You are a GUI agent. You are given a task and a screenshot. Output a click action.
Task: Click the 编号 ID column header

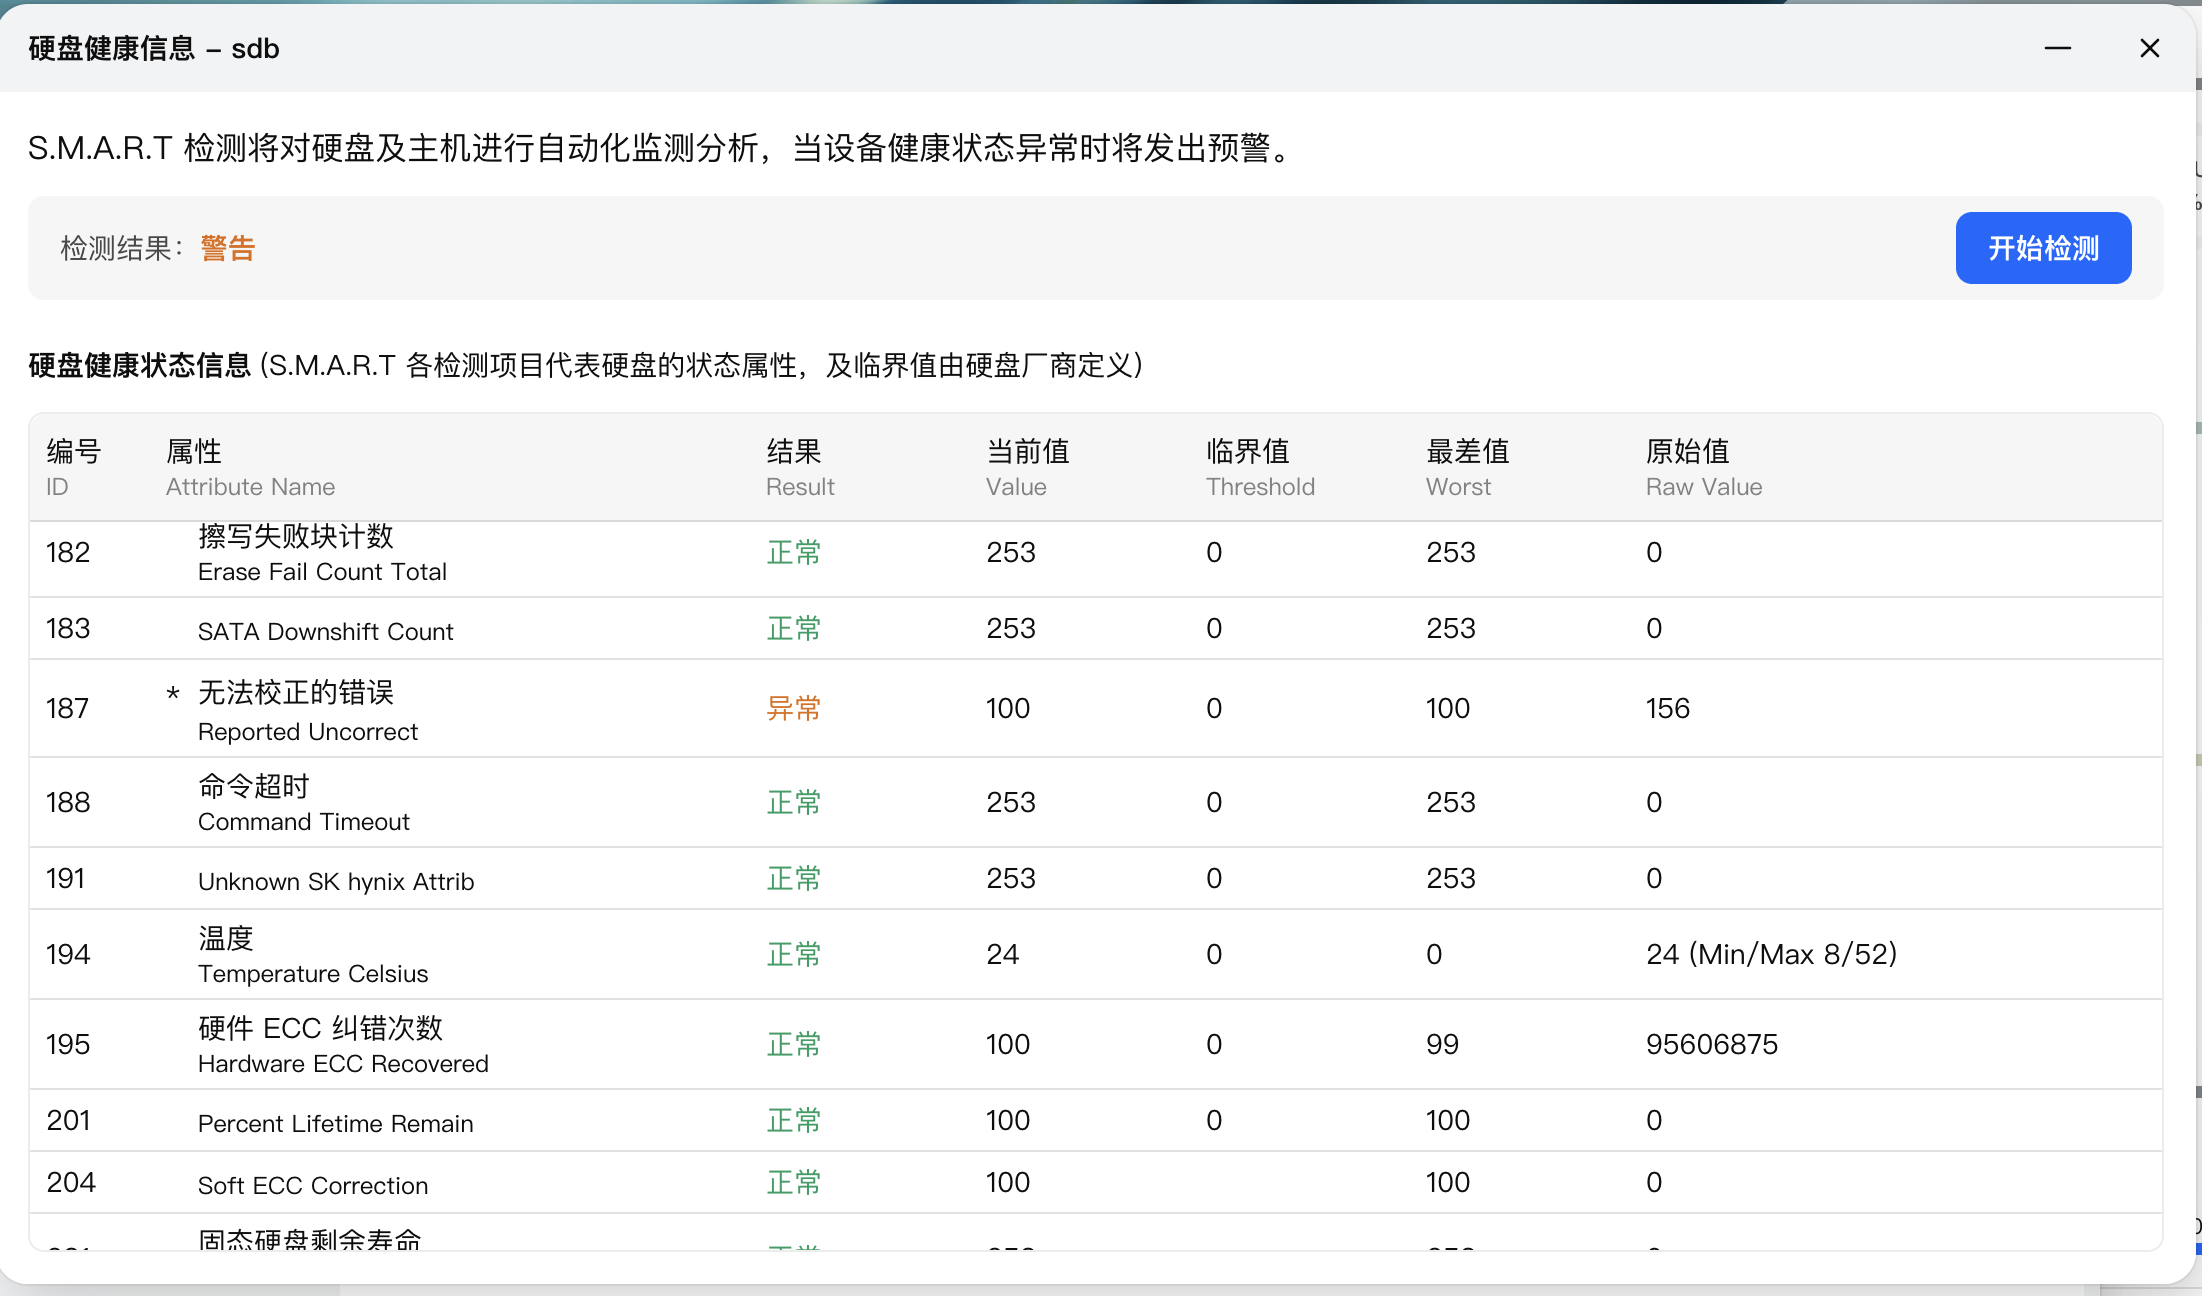pyautogui.click(x=73, y=467)
